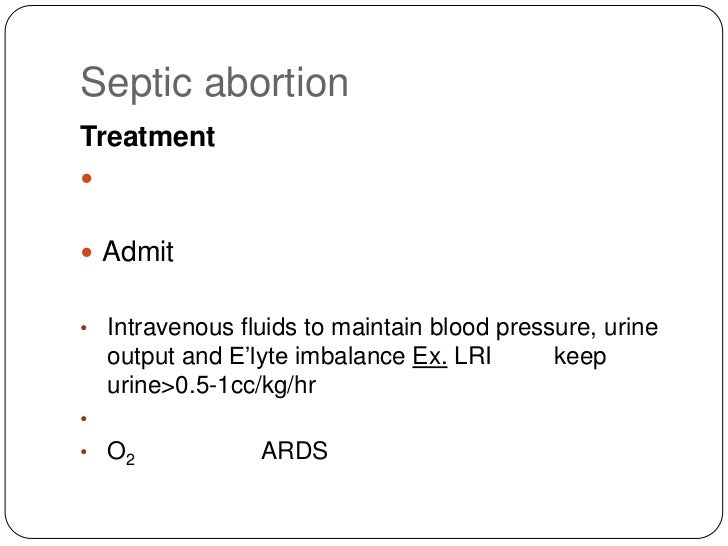Click the empty small bullet above O2
Screen dimensions: 728x546
(x=84, y=418)
